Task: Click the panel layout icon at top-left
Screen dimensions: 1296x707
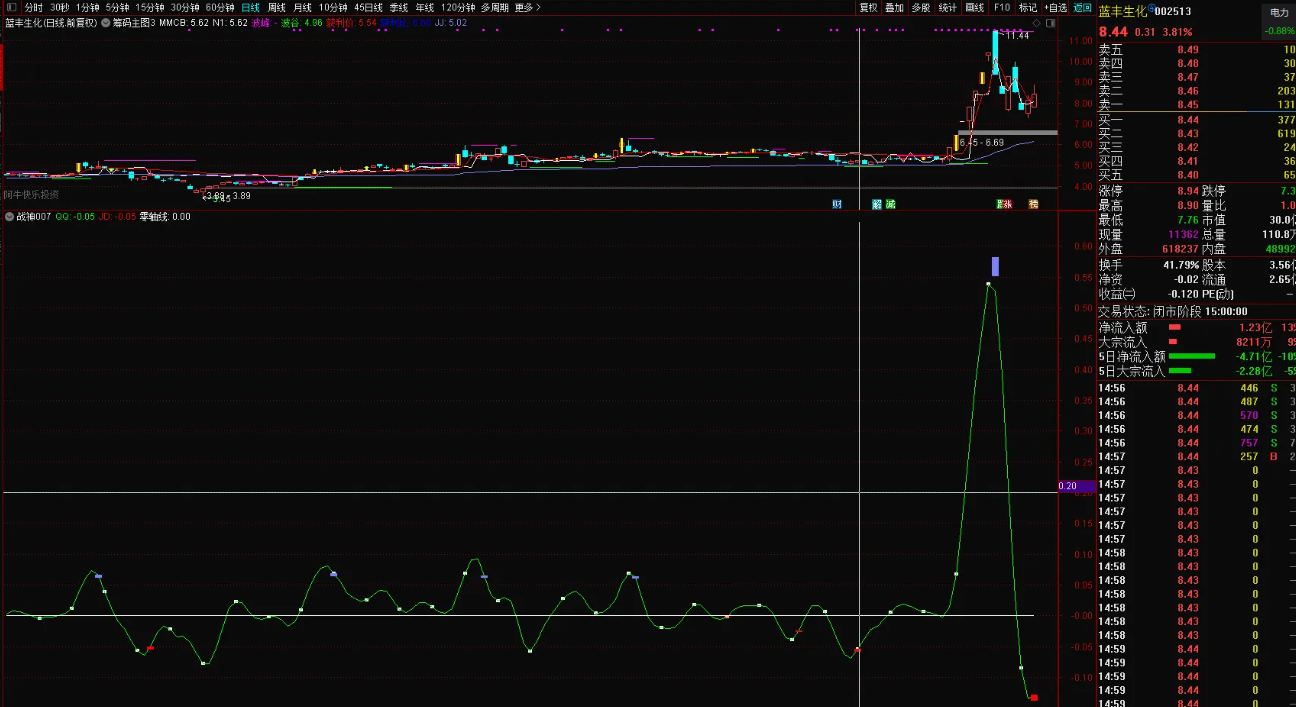Action: pos(11,7)
